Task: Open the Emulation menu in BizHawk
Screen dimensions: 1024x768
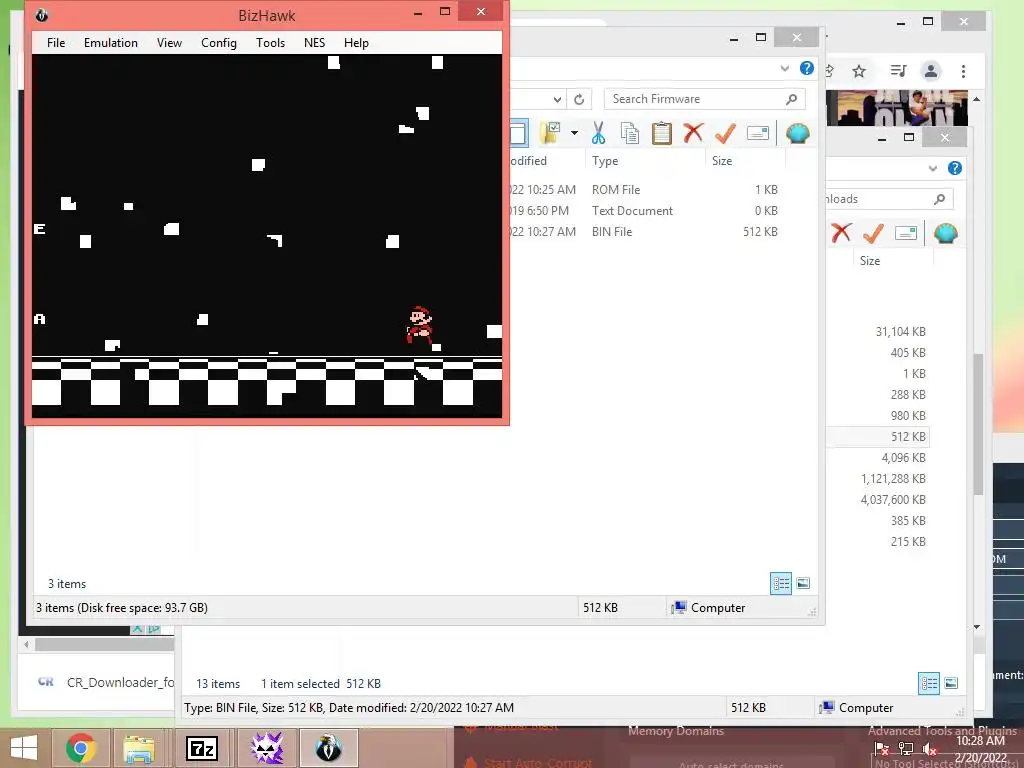Action: coord(110,42)
